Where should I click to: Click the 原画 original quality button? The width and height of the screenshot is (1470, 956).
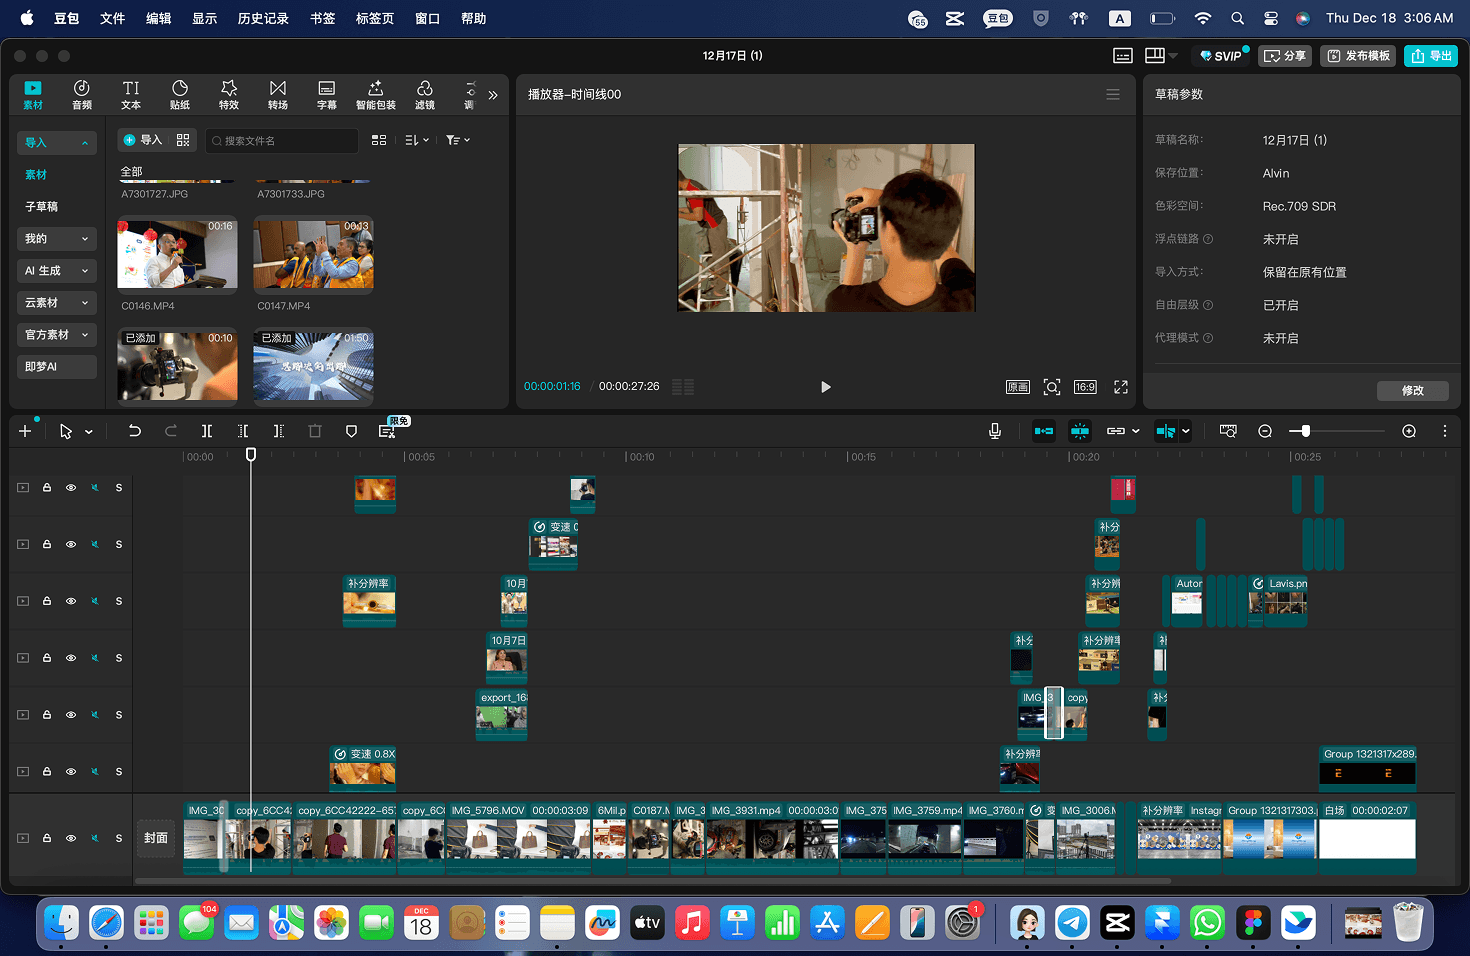1018,387
